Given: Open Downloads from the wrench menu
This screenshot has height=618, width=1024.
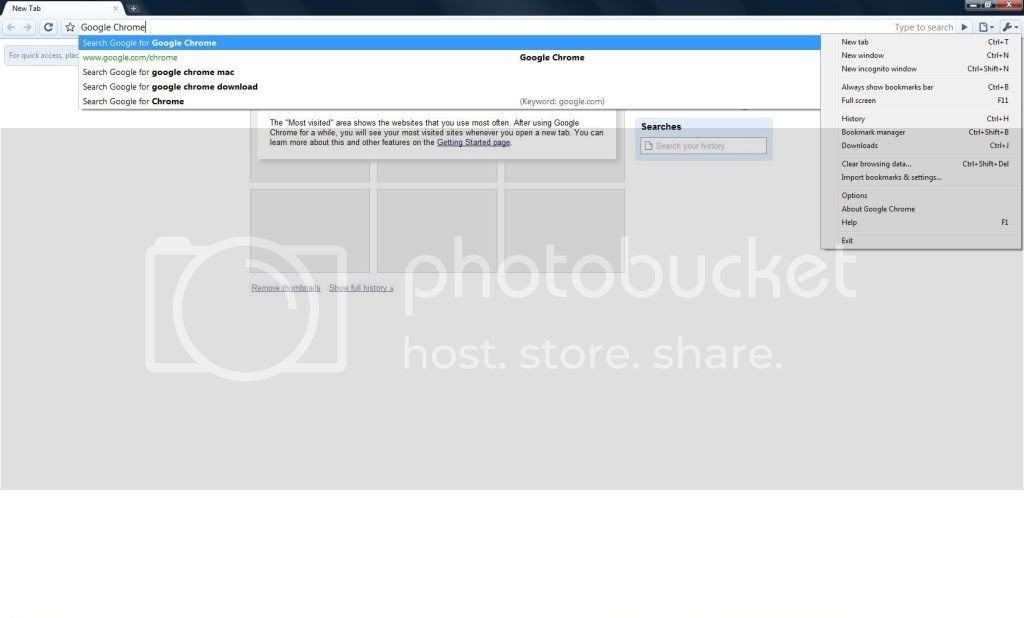Looking at the screenshot, I should pos(859,145).
